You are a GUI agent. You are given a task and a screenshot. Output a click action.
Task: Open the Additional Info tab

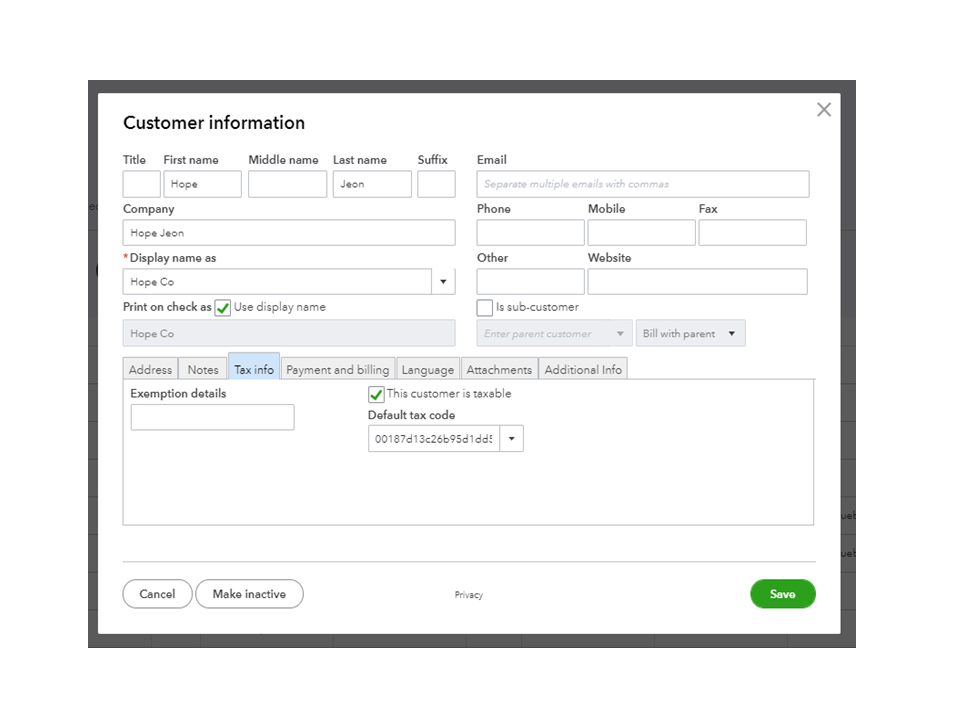[583, 369]
